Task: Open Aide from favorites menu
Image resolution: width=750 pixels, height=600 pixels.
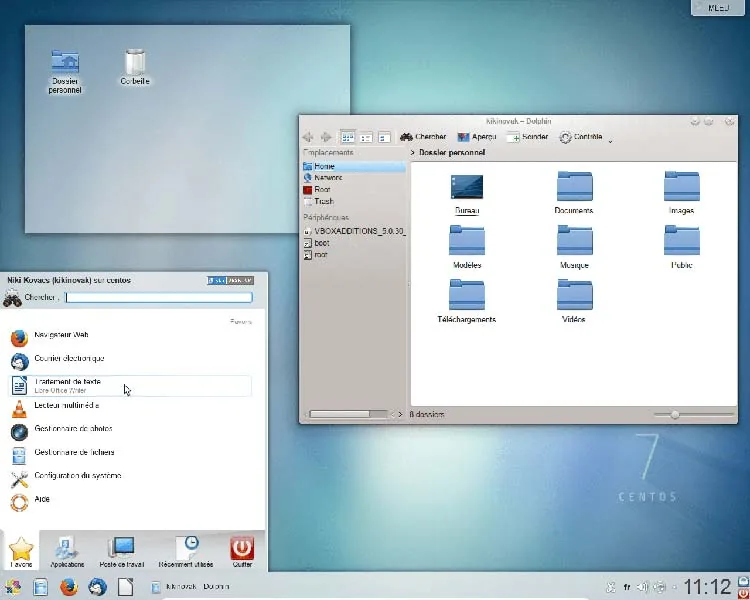Action: (x=130, y=502)
